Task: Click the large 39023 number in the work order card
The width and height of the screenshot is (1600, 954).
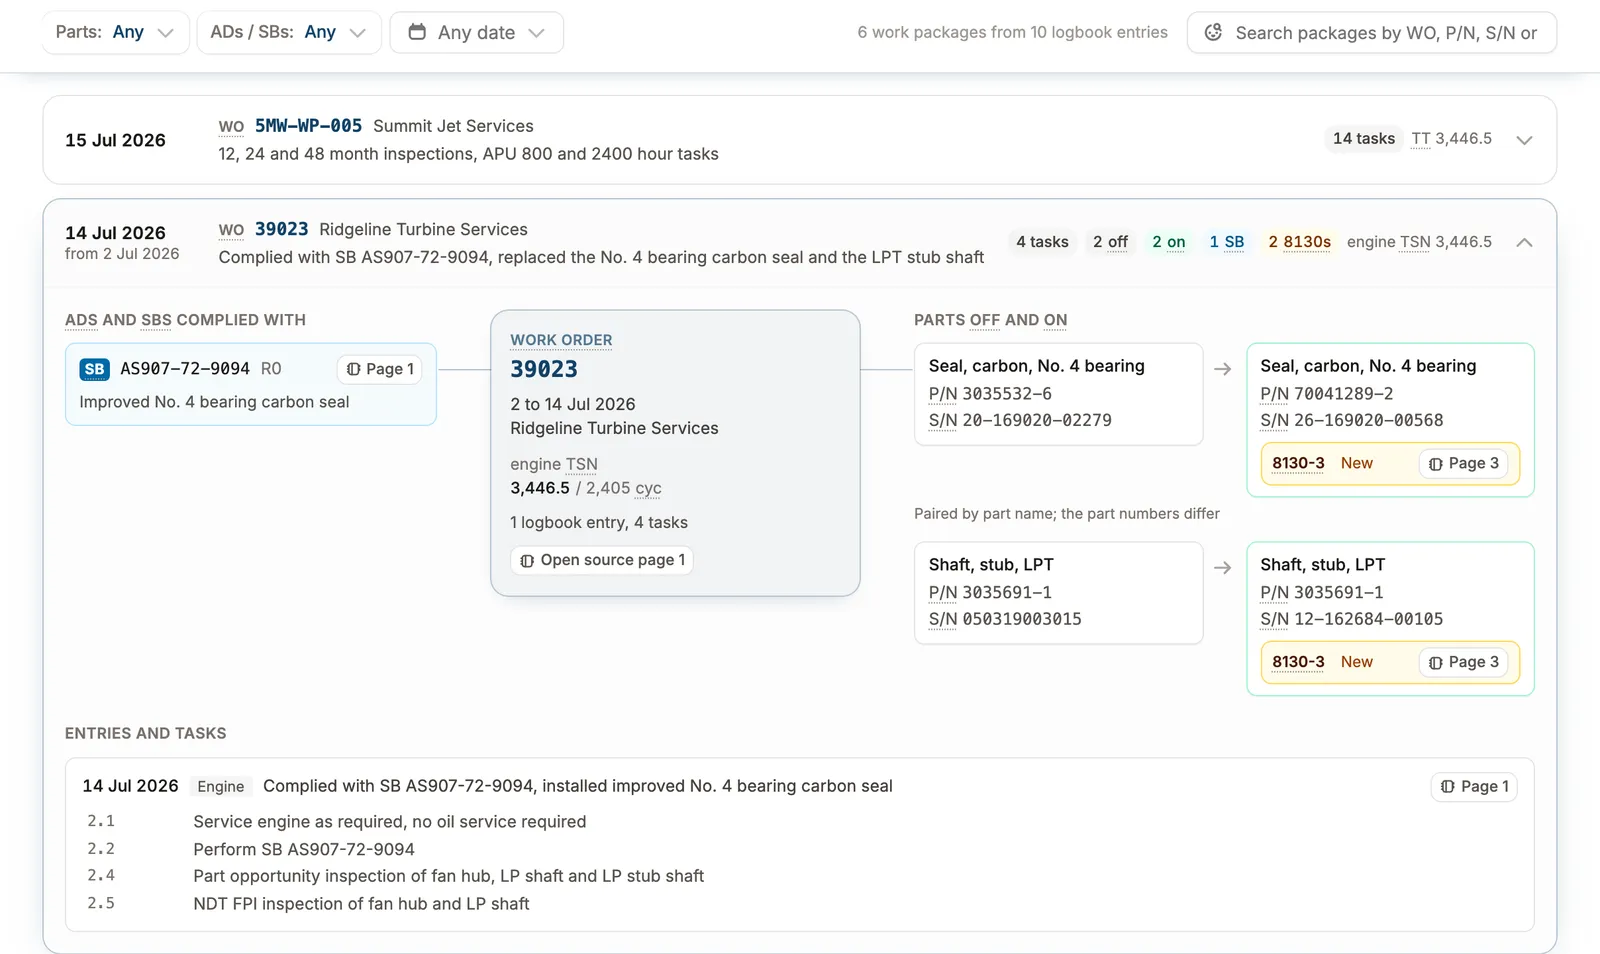Action: (x=544, y=369)
